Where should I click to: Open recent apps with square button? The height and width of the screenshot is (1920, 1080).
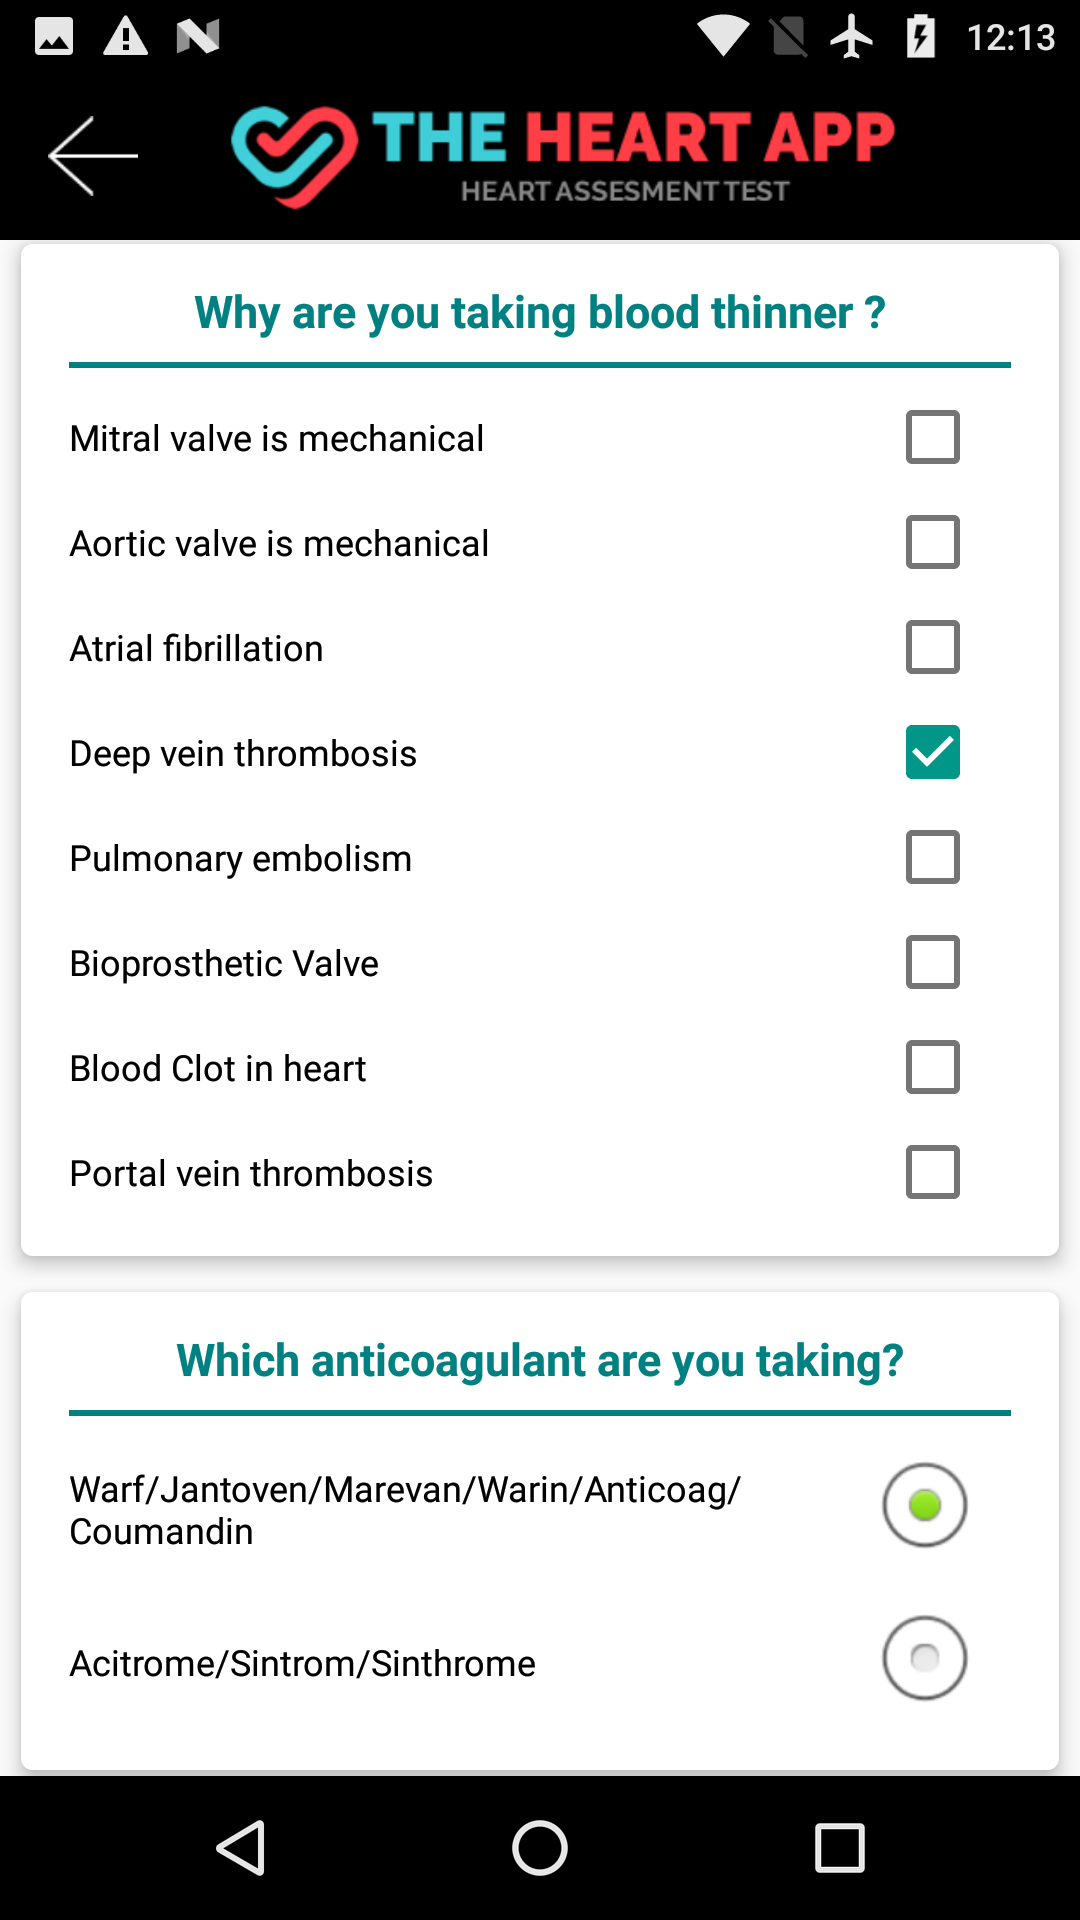839,1847
